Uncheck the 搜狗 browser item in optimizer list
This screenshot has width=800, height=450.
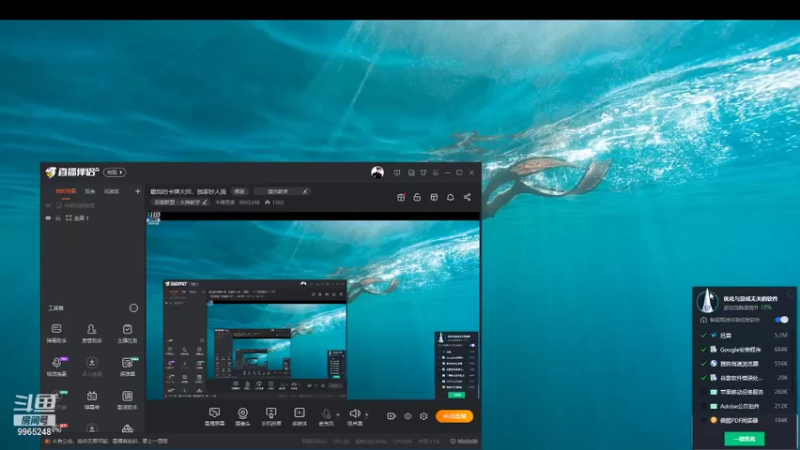click(x=704, y=364)
